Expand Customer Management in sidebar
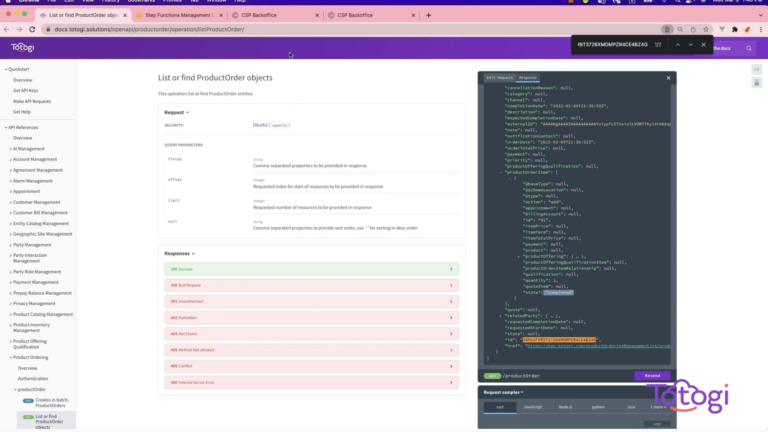Viewport: 768px width, 432px height. click(36, 202)
